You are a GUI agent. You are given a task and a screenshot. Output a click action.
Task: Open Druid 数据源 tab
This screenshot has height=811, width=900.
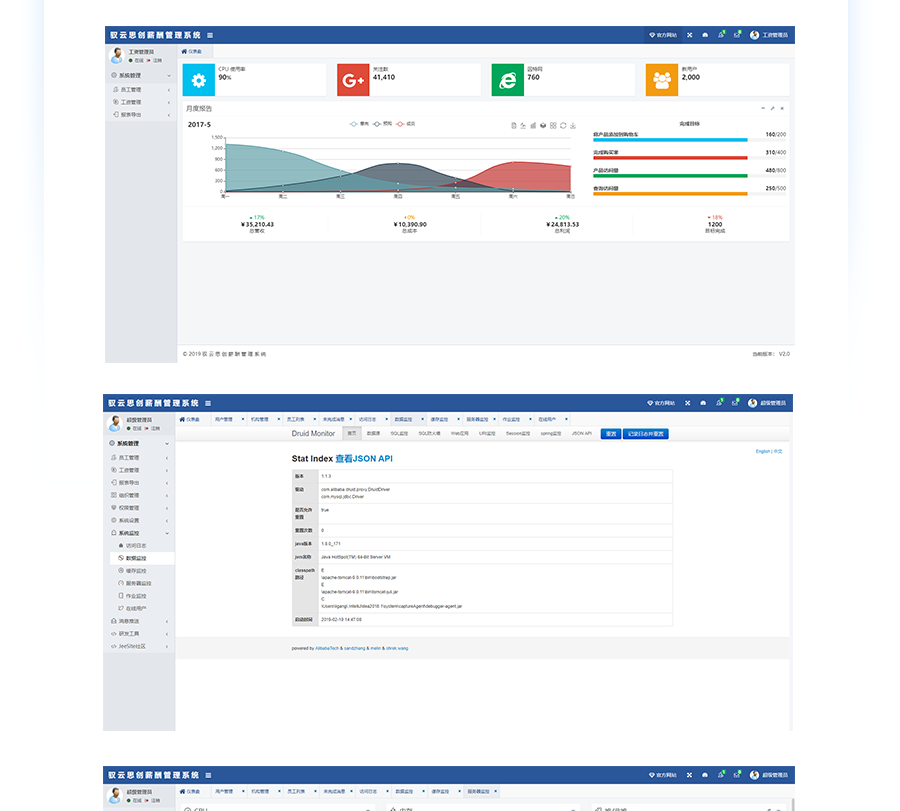pyautogui.click(x=374, y=434)
